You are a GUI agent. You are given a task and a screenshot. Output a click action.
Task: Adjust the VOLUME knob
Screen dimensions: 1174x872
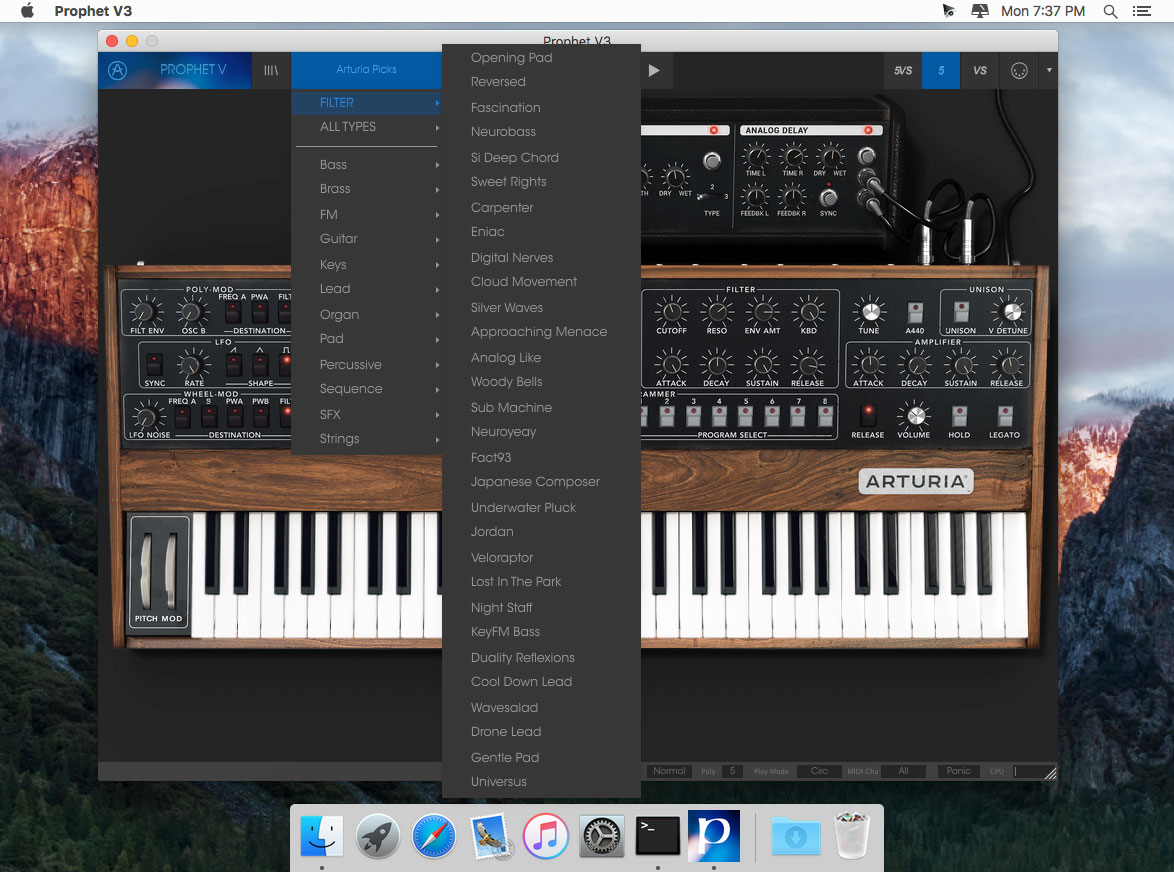915,414
